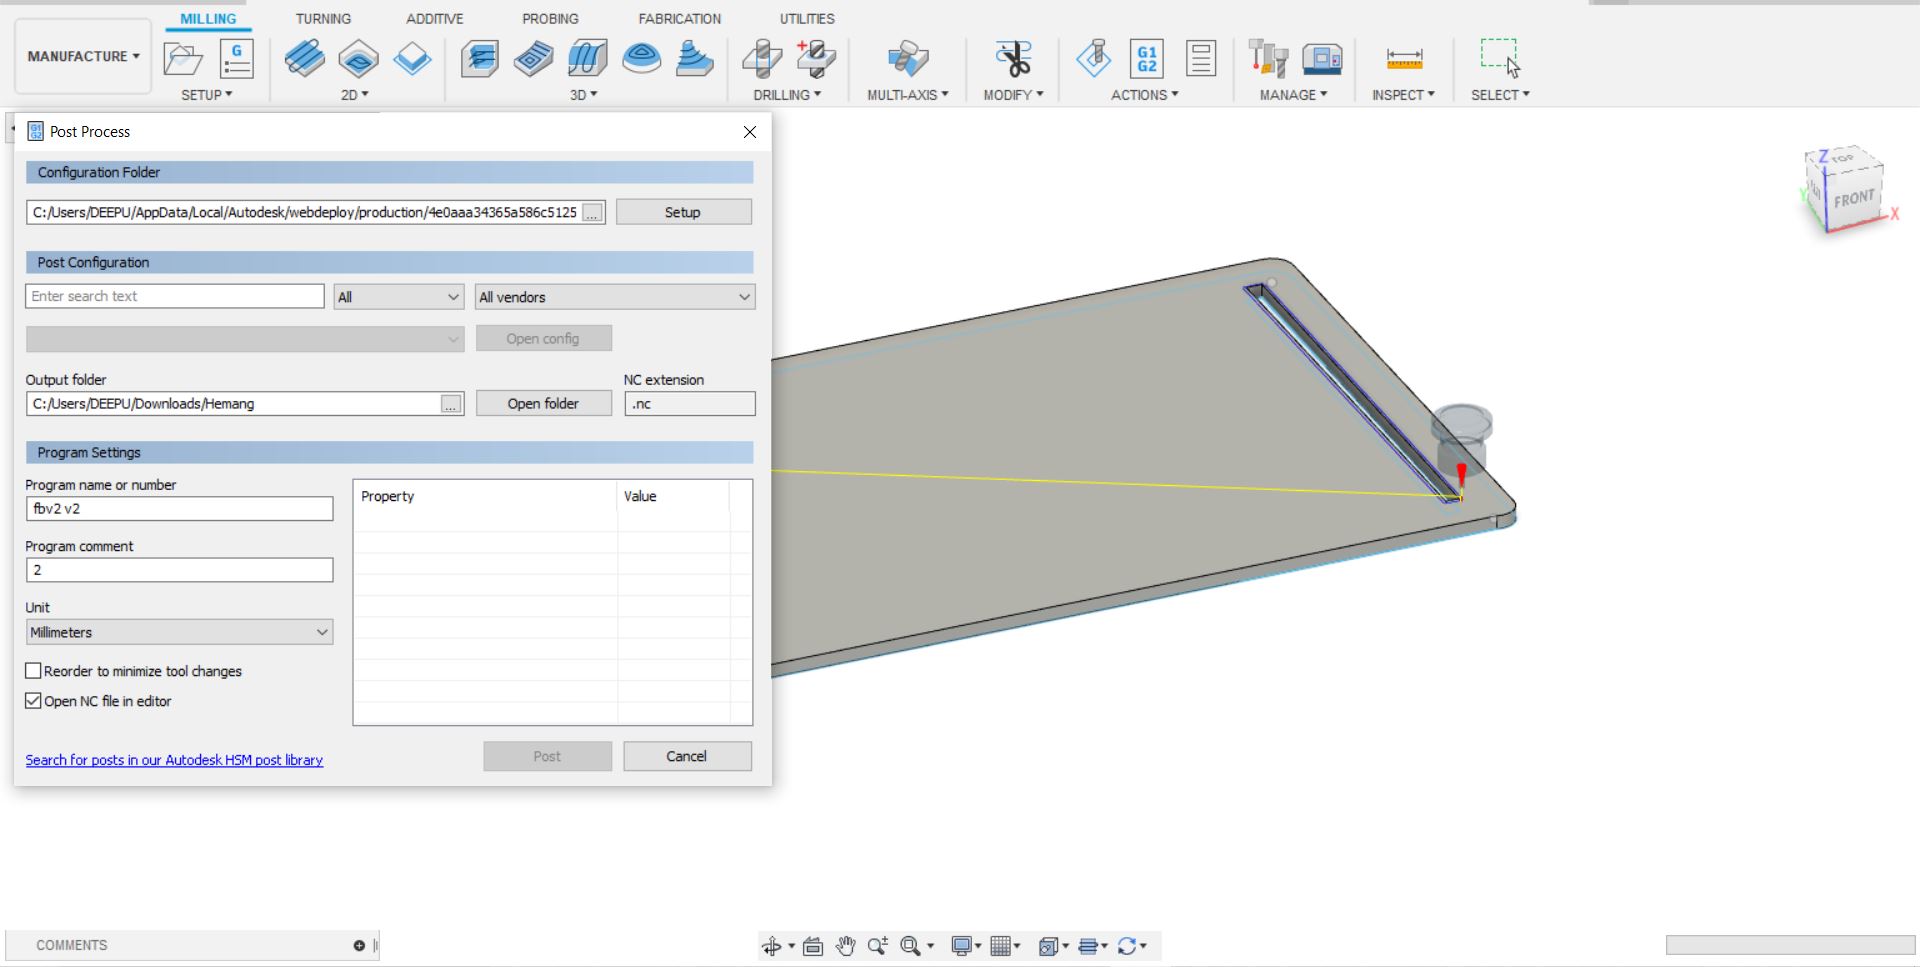Click the G1 G2 Post Process icon

point(1147,59)
